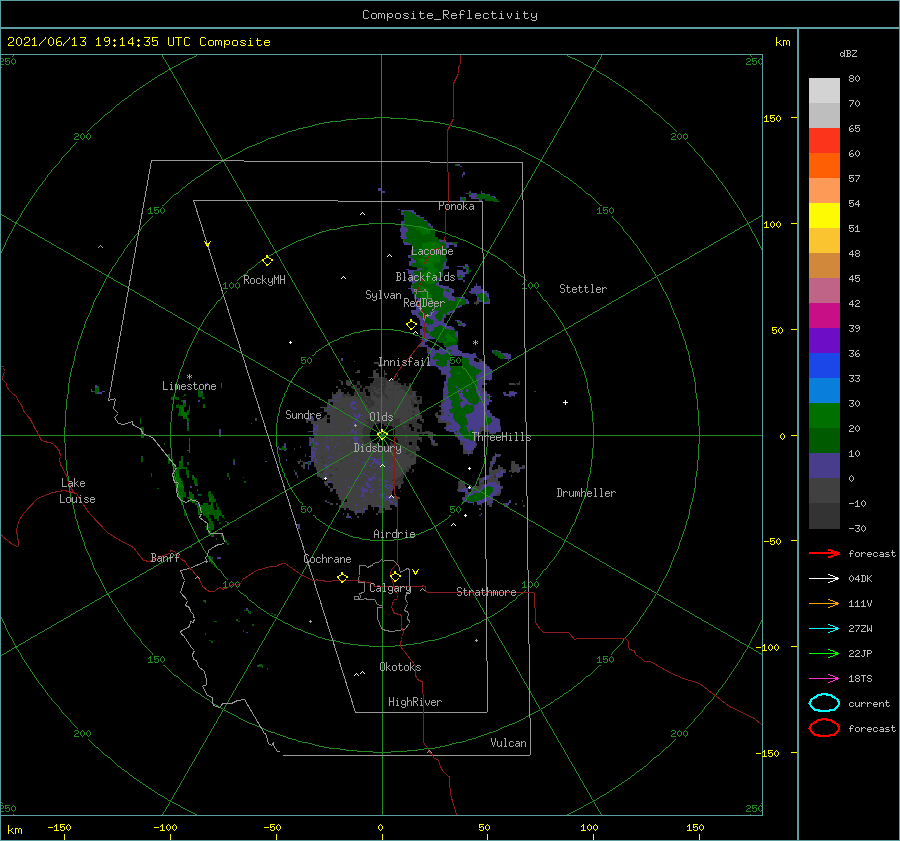Click the green 30 dBZ color swatch
Viewport: 900px width, 841px height.
[x=824, y=415]
